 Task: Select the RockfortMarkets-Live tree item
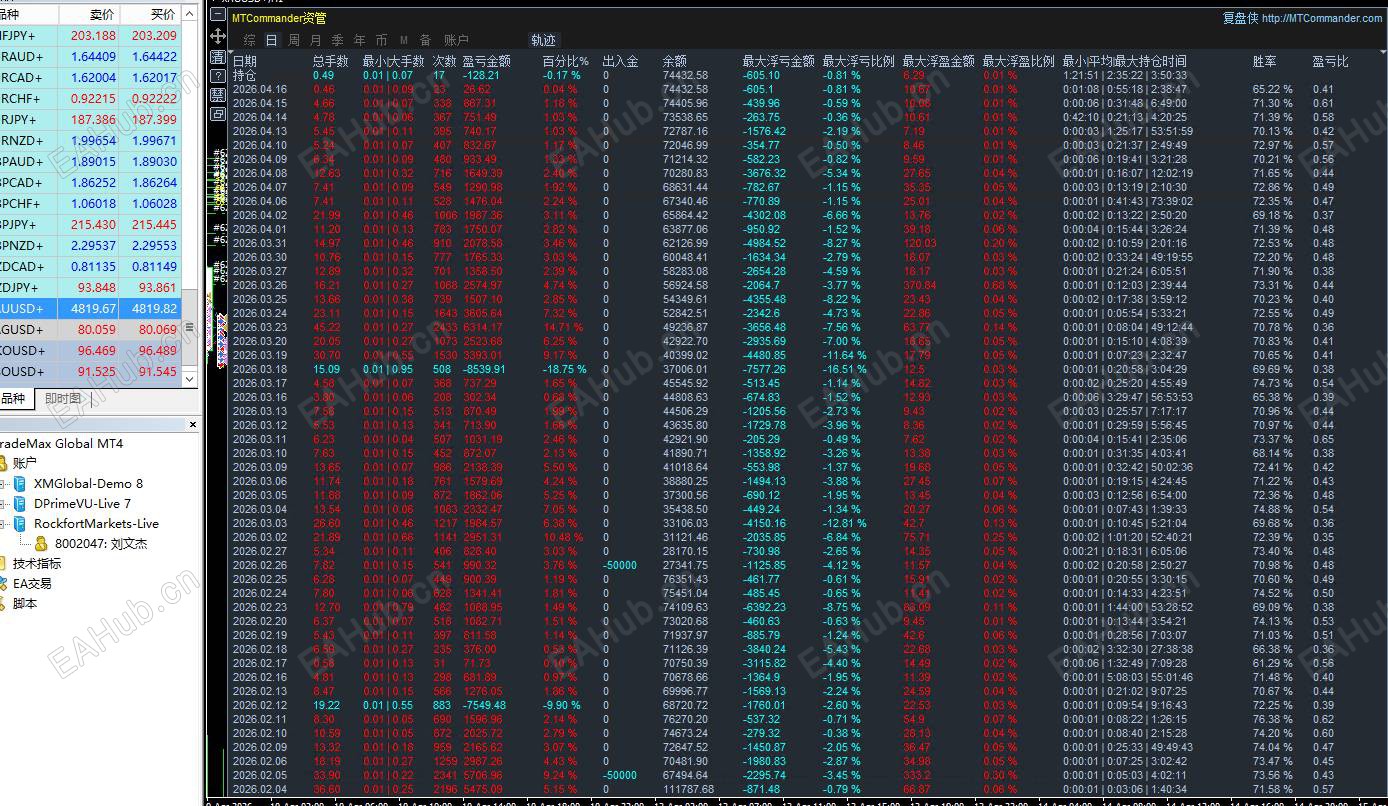click(96, 523)
